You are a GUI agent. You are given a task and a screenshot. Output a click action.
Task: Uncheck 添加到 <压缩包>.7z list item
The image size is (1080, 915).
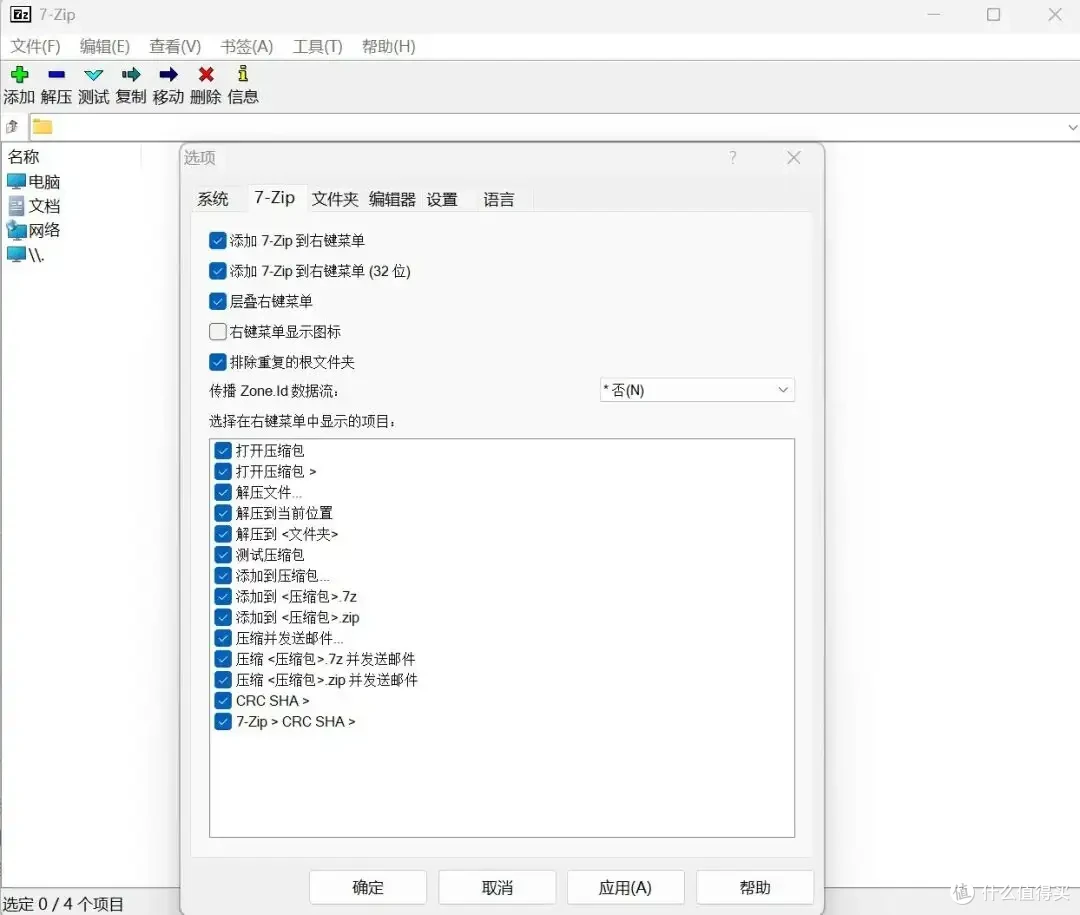point(222,596)
